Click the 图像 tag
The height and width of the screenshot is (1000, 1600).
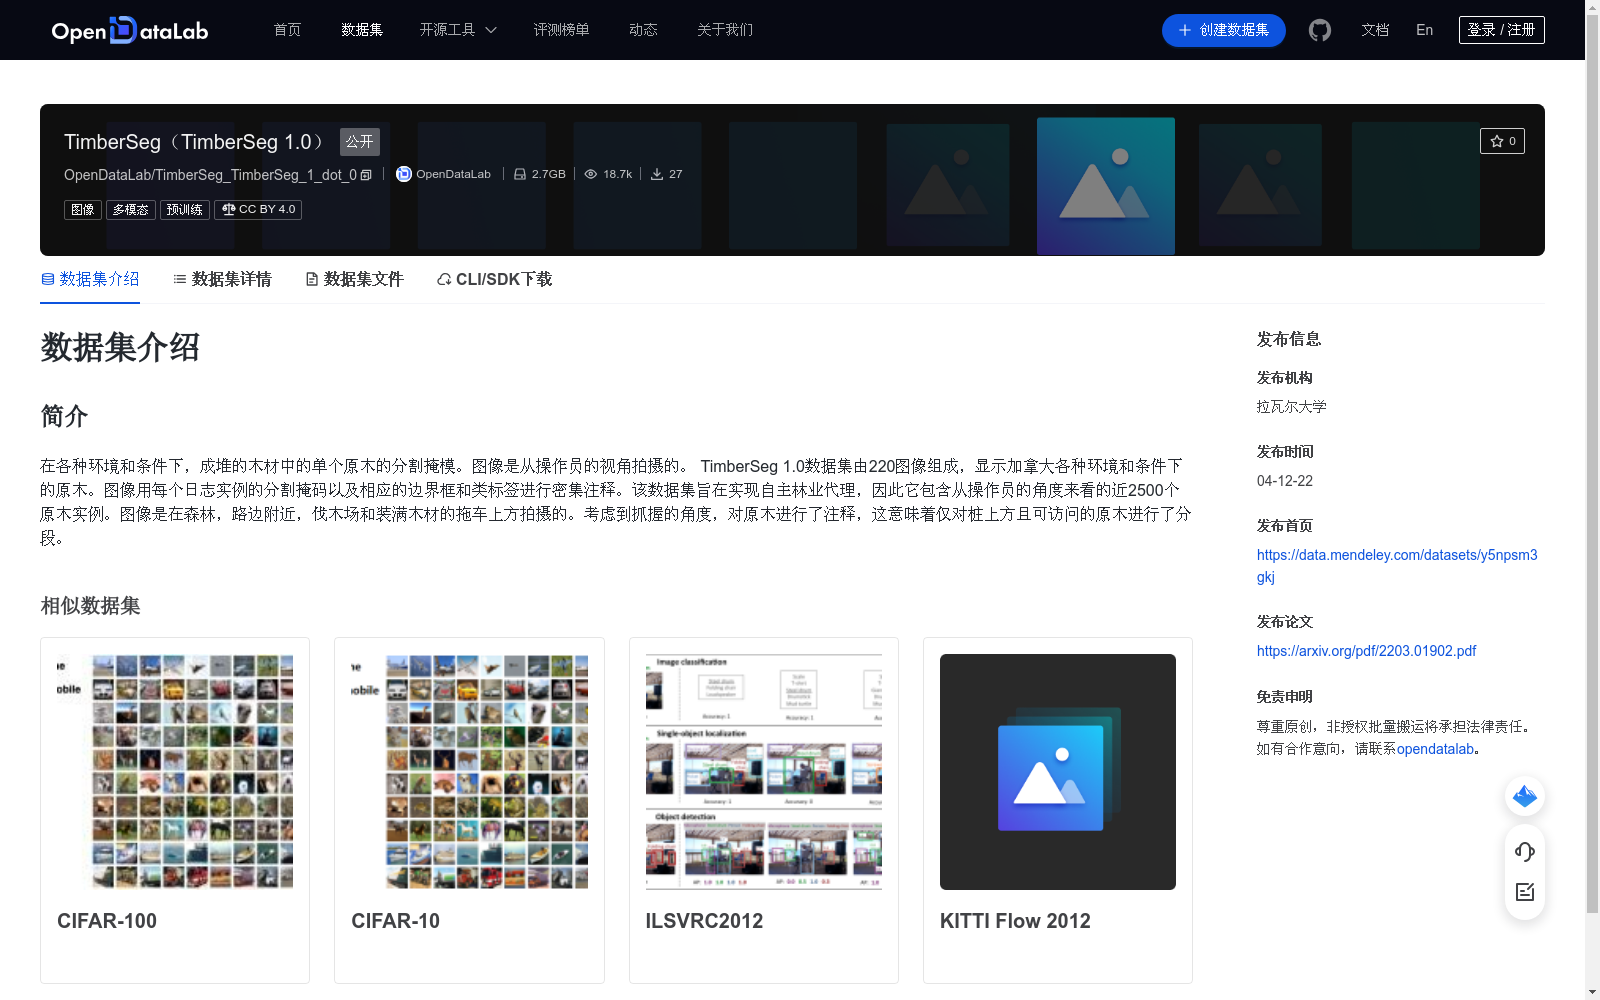pos(83,209)
